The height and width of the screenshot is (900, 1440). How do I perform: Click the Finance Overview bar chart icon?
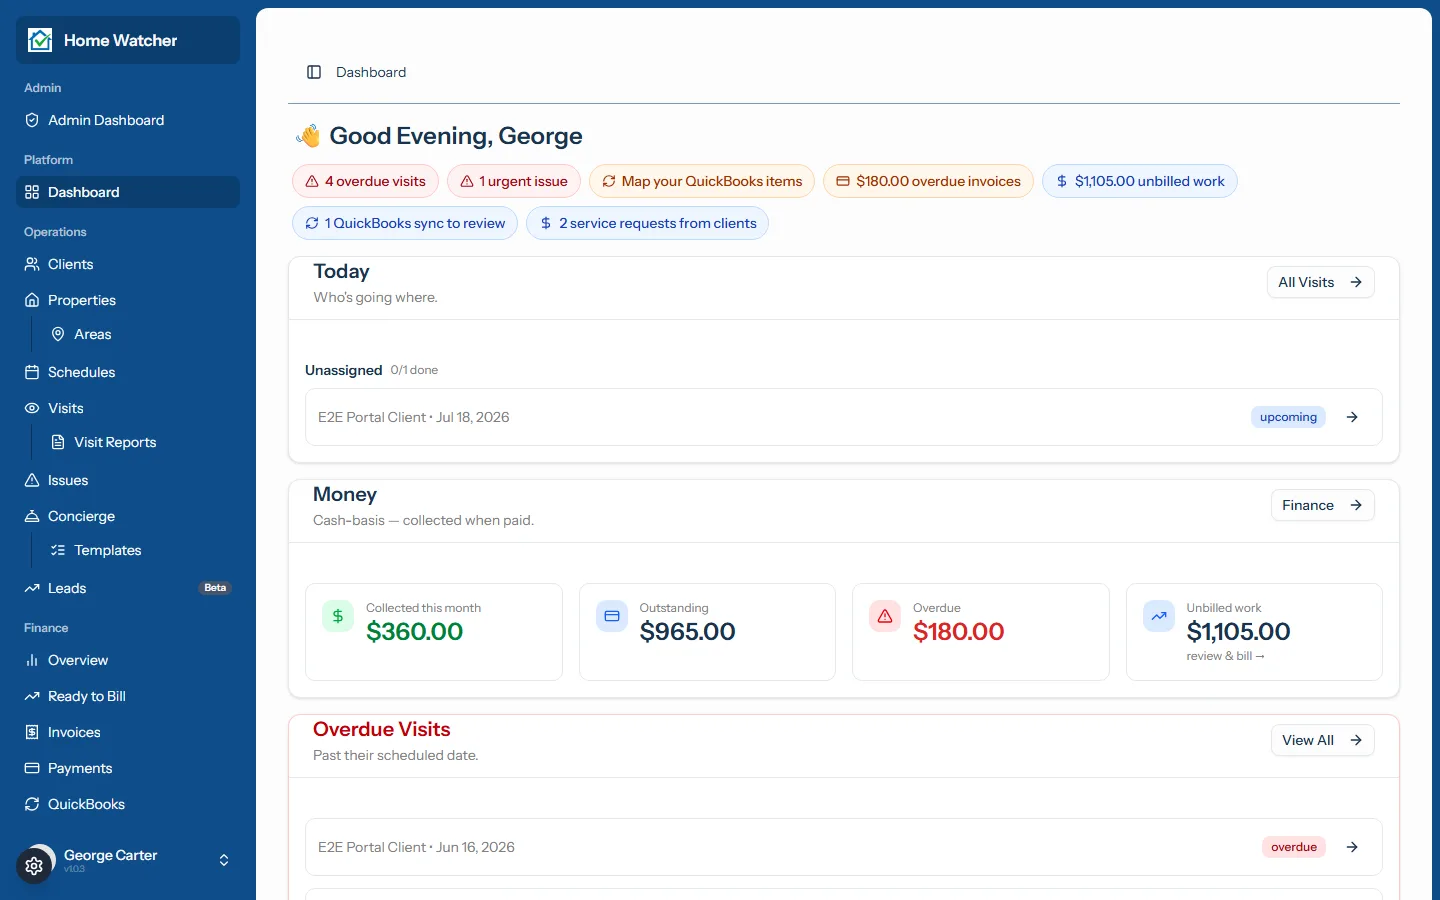pyautogui.click(x=32, y=660)
